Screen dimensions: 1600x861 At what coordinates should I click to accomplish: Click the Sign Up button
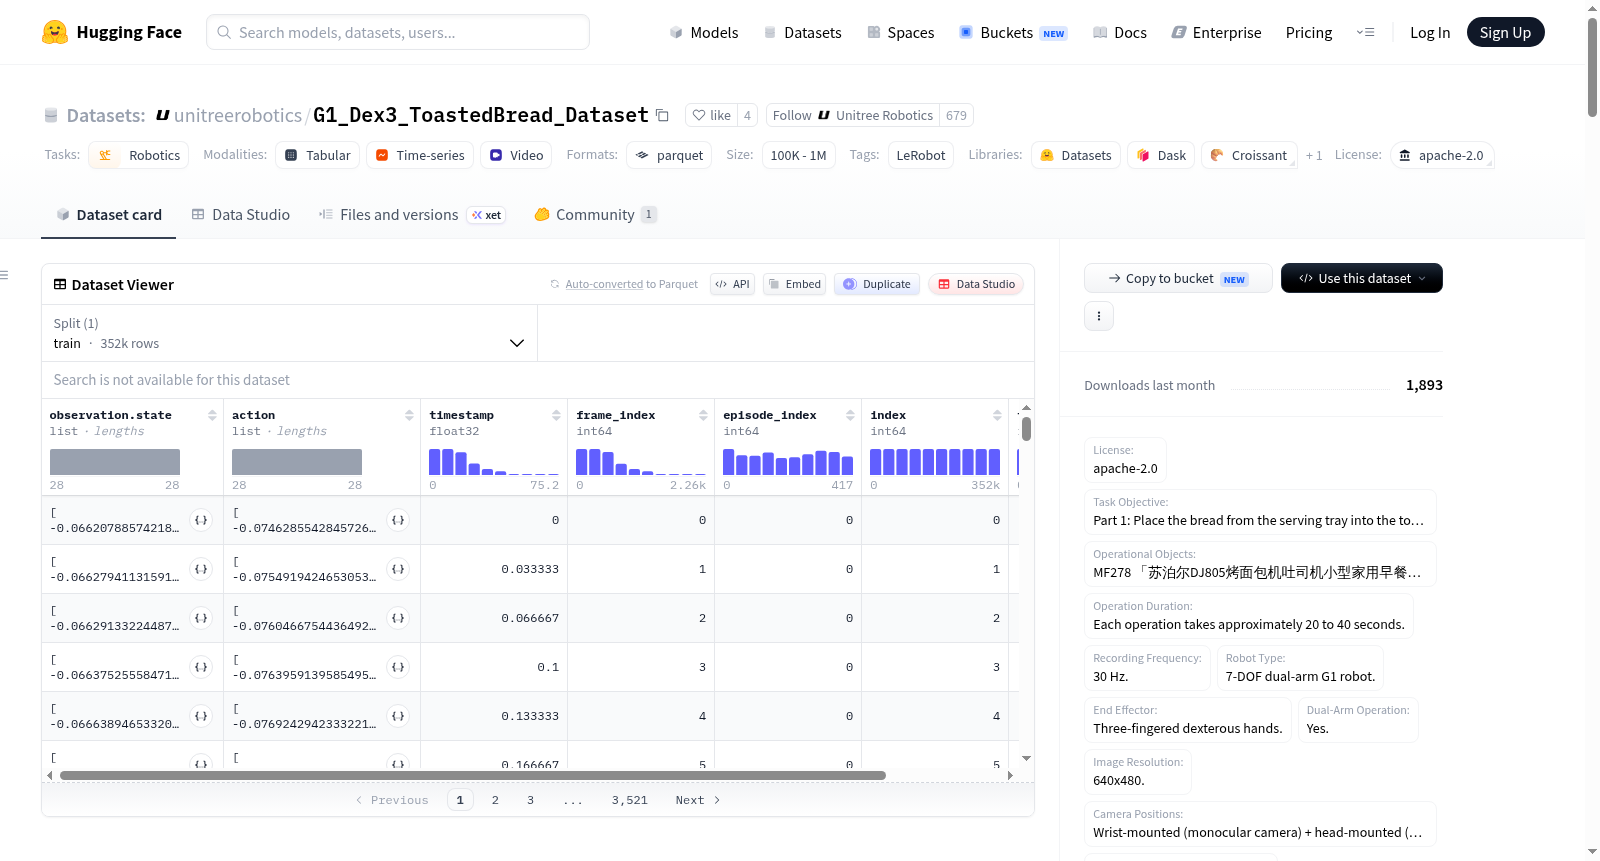tap(1505, 32)
